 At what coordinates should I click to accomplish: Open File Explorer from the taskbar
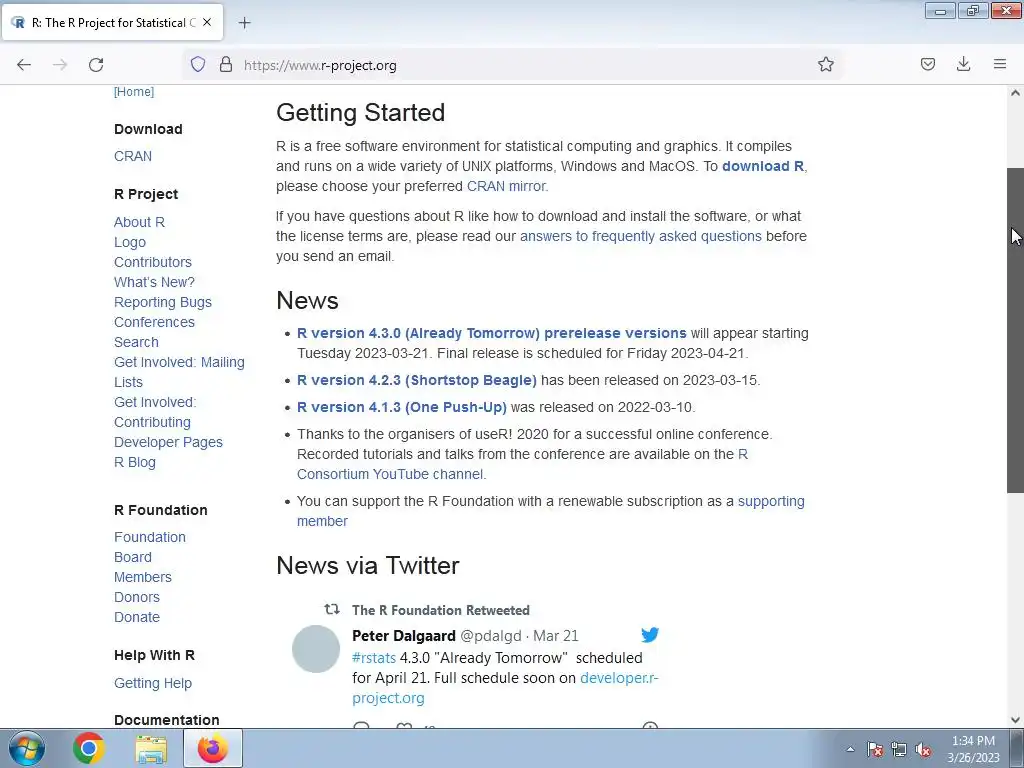(x=151, y=748)
